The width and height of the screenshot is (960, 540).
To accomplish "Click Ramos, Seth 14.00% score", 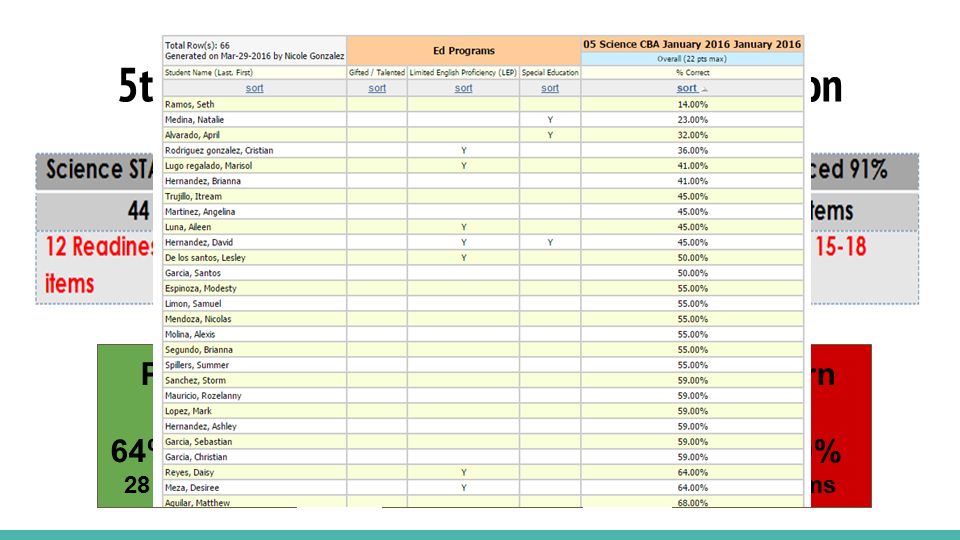I will (692, 104).
